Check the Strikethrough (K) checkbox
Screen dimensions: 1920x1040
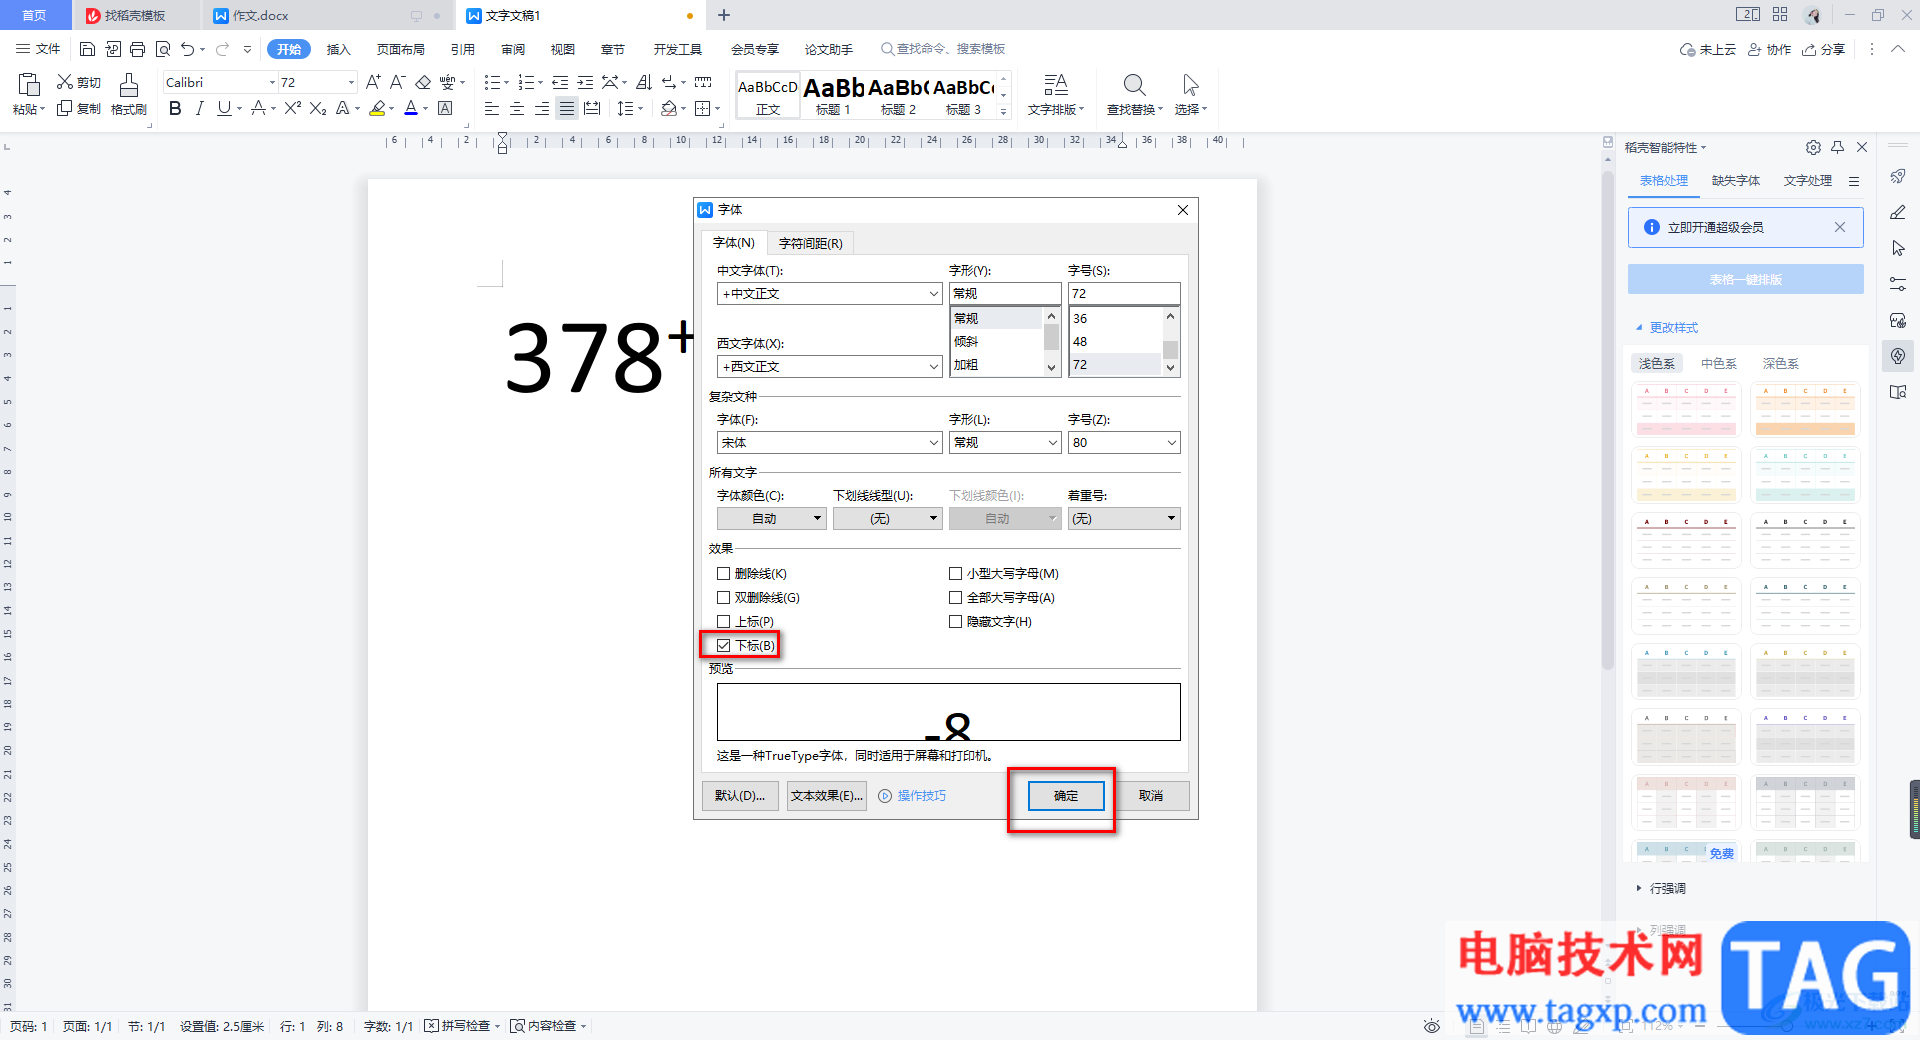coord(723,574)
